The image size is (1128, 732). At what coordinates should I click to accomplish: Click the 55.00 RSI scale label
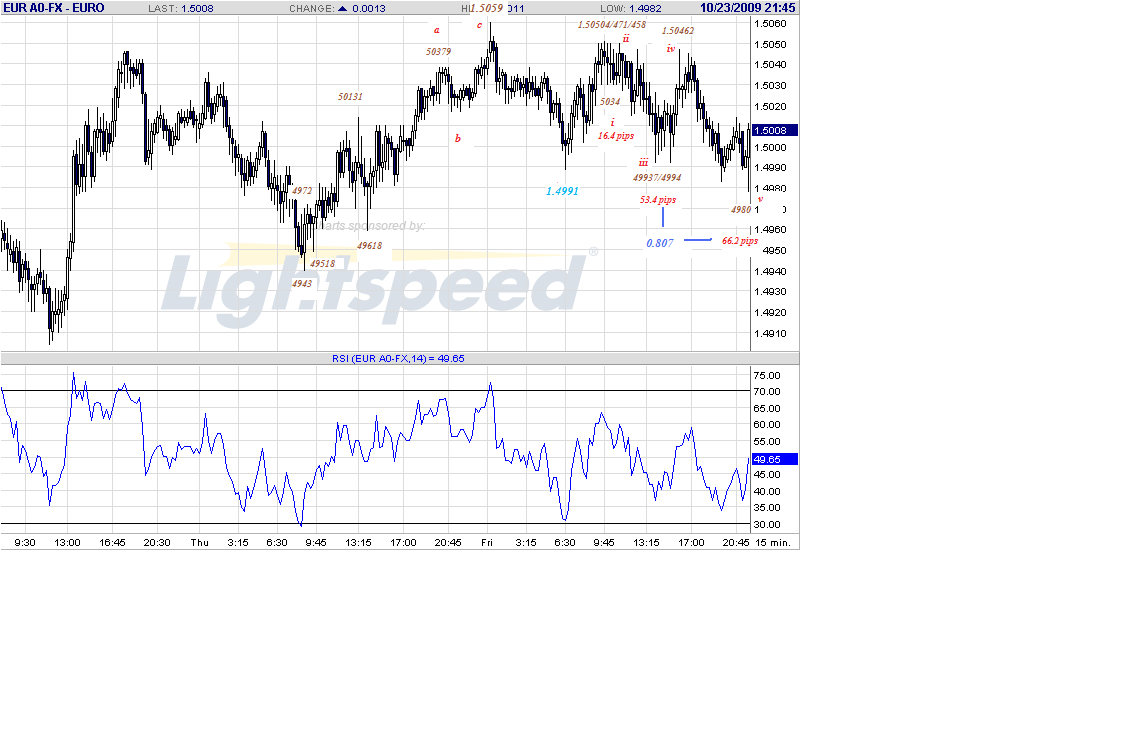click(766, 442)
